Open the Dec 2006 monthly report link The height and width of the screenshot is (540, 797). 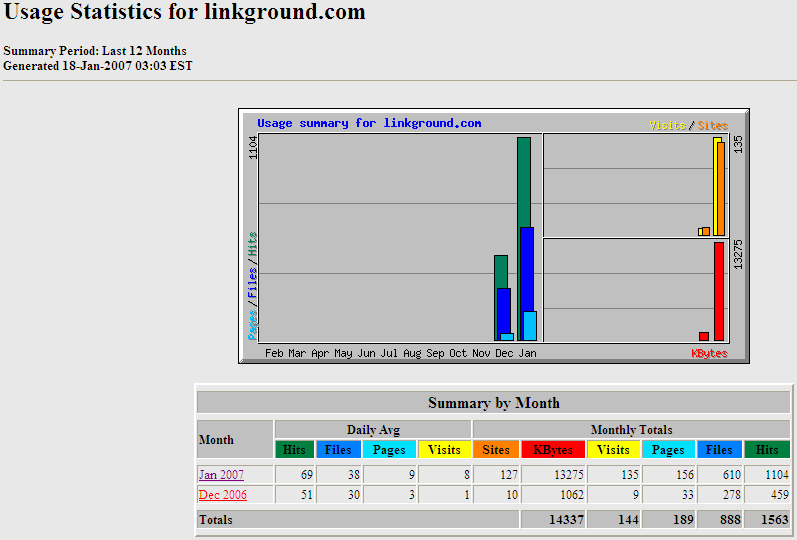(x=222, y=495)
